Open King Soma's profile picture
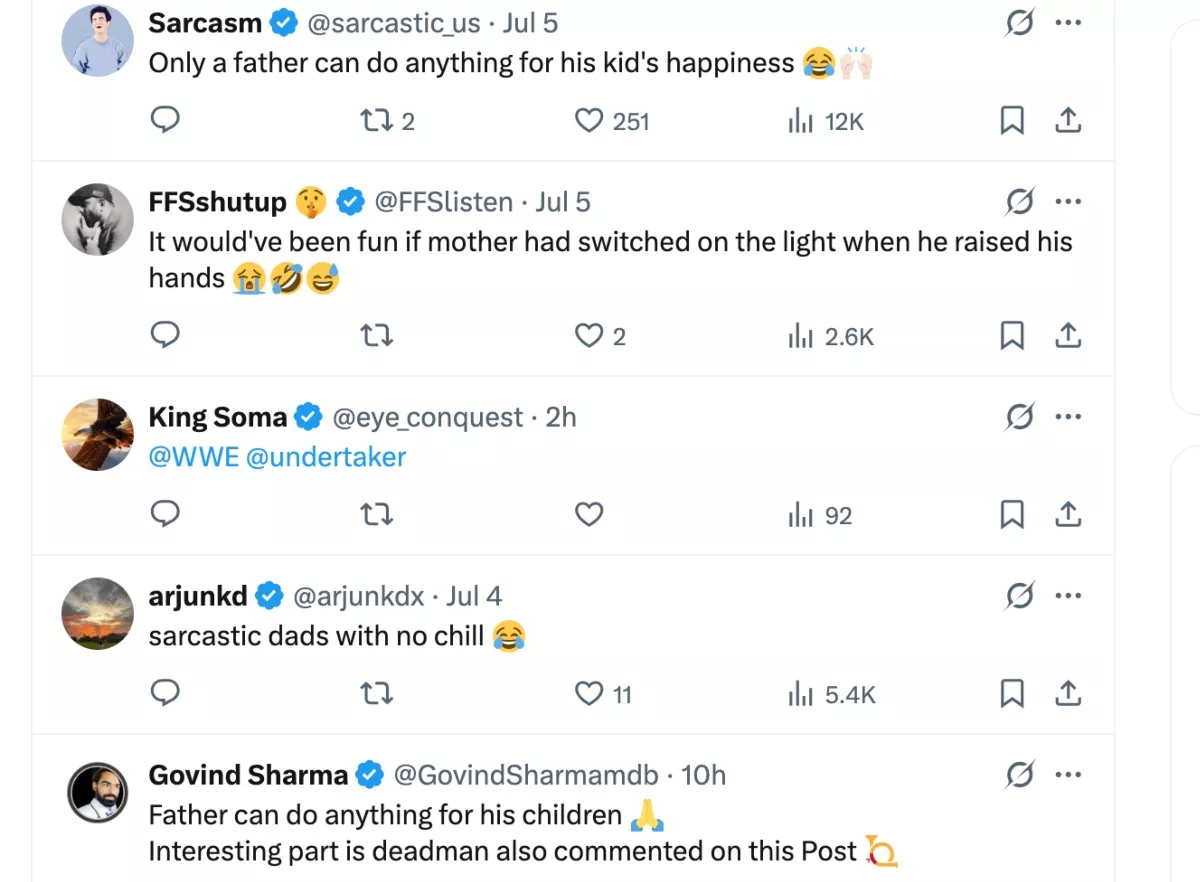This screenshot has height=882, width=1200. [98, 434]
